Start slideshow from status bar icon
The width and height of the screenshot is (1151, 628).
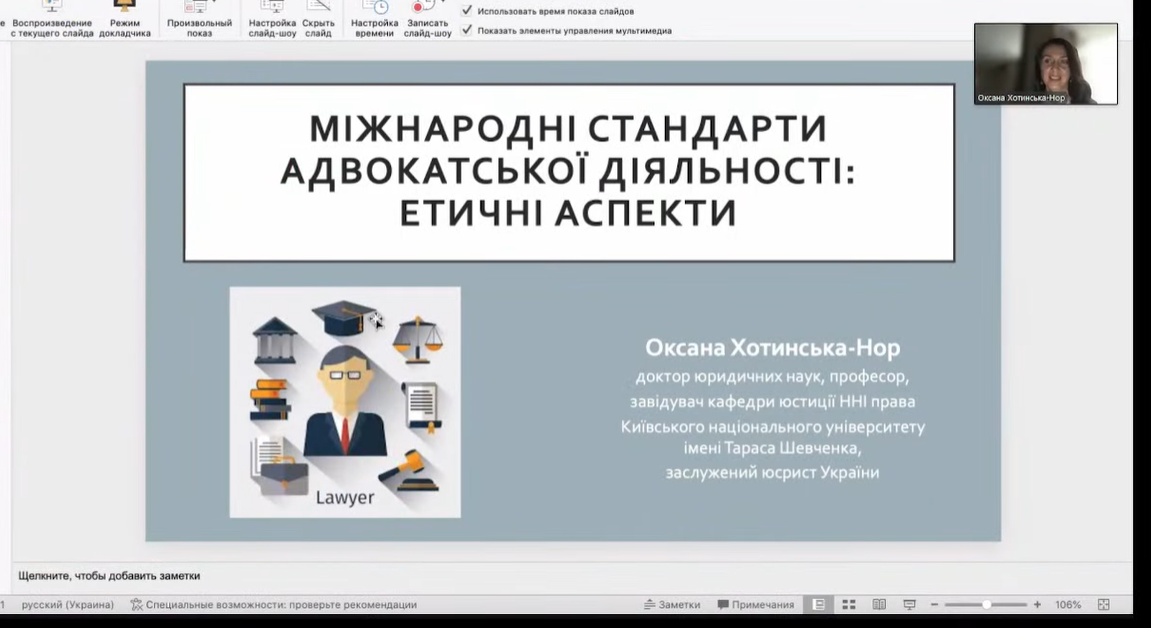point(909,605)
